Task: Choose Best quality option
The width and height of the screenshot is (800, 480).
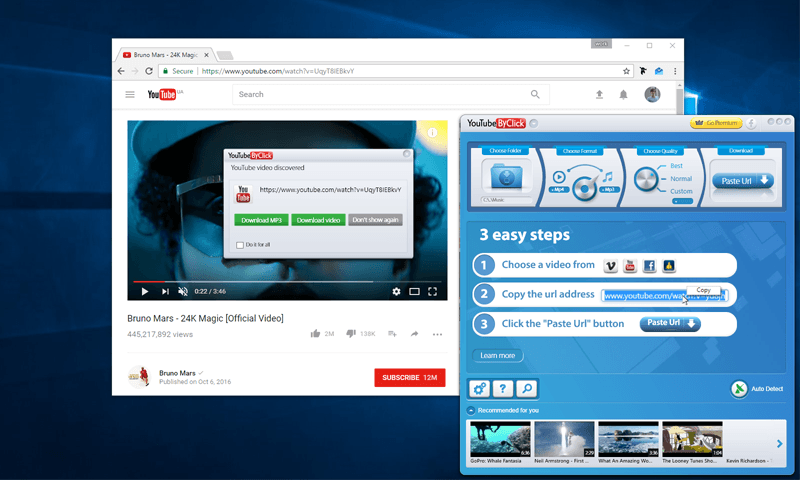Action: pyautogui.click(x=676, y=166)
